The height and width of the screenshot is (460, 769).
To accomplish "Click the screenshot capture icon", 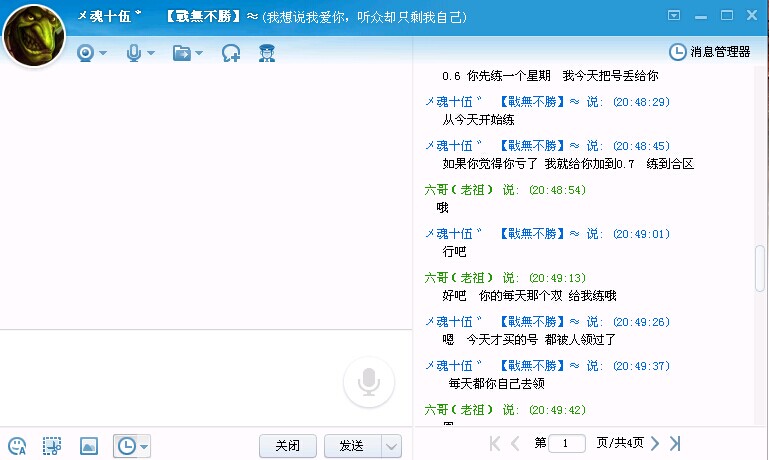I will (52, 446).
